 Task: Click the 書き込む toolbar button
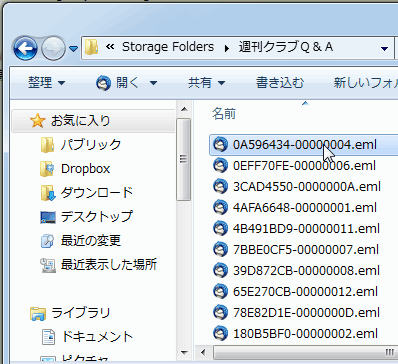pyautogui.click(x=280, y=82)
